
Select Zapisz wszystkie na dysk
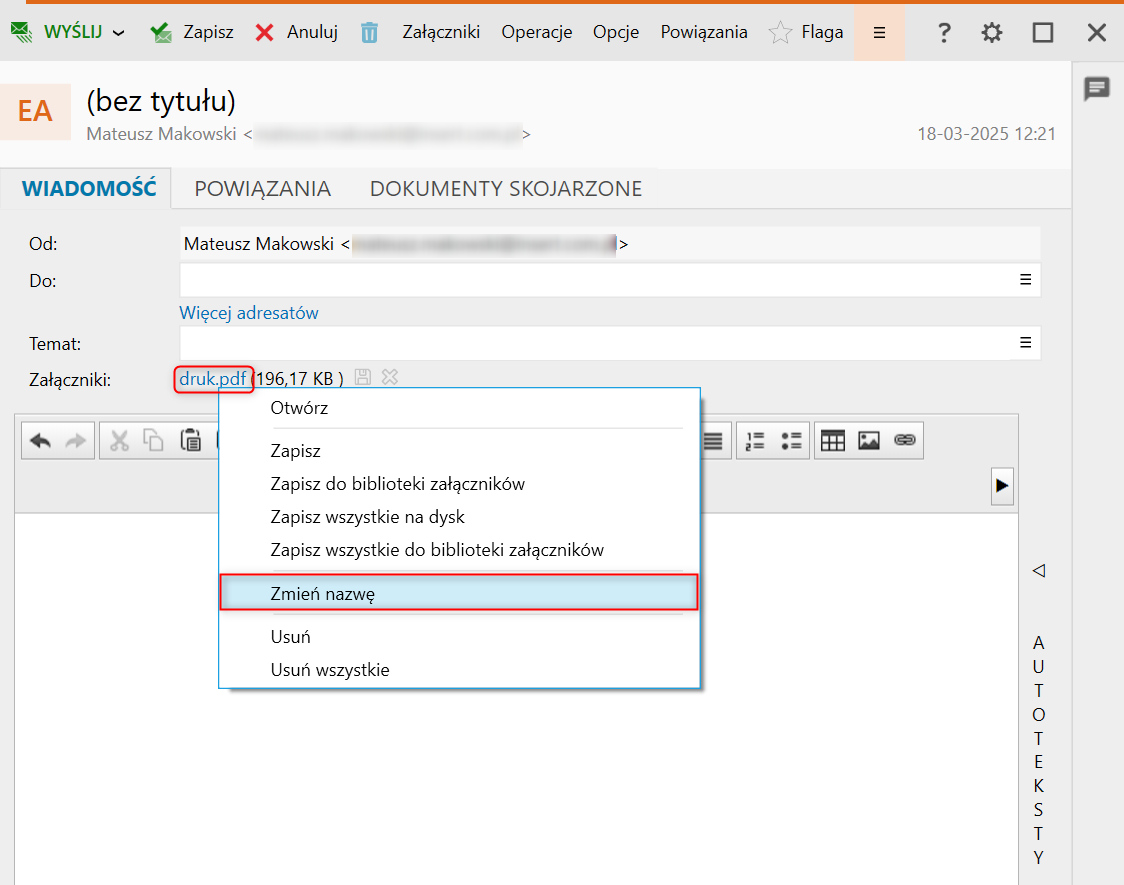[x=459, y=517]
